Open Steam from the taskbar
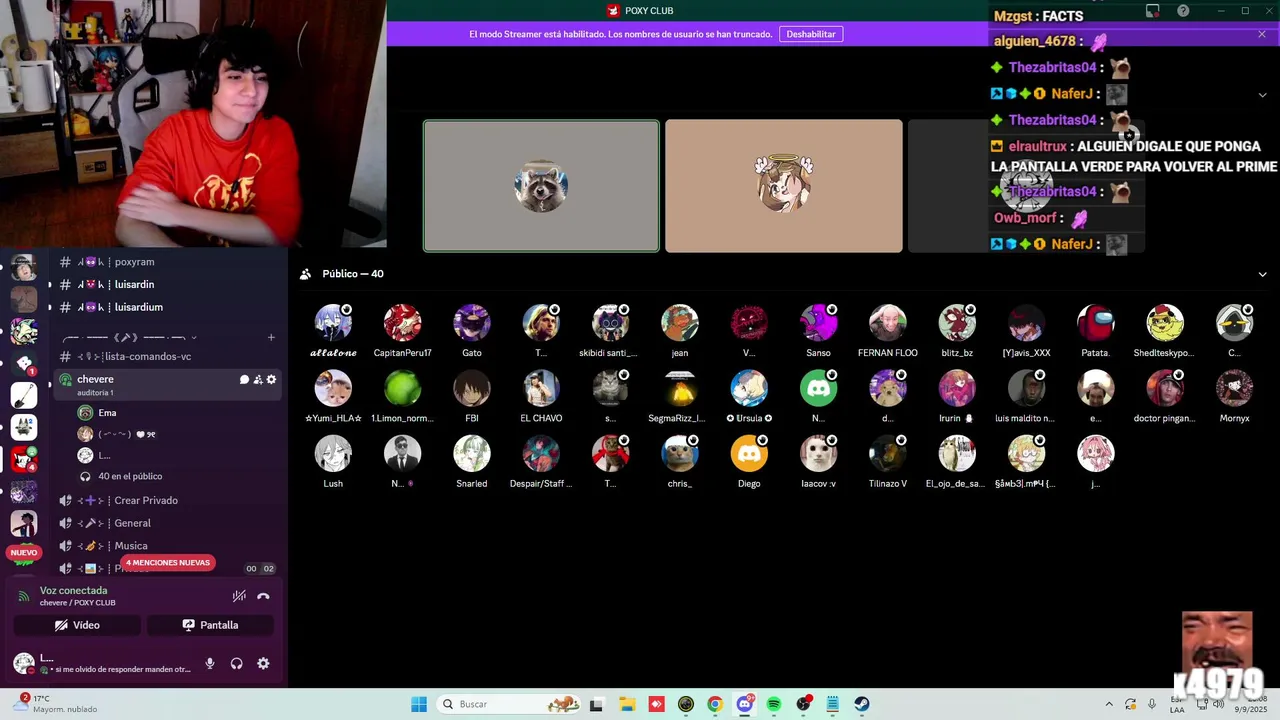This screenshot has width=1280, height=720. (861, 704)
